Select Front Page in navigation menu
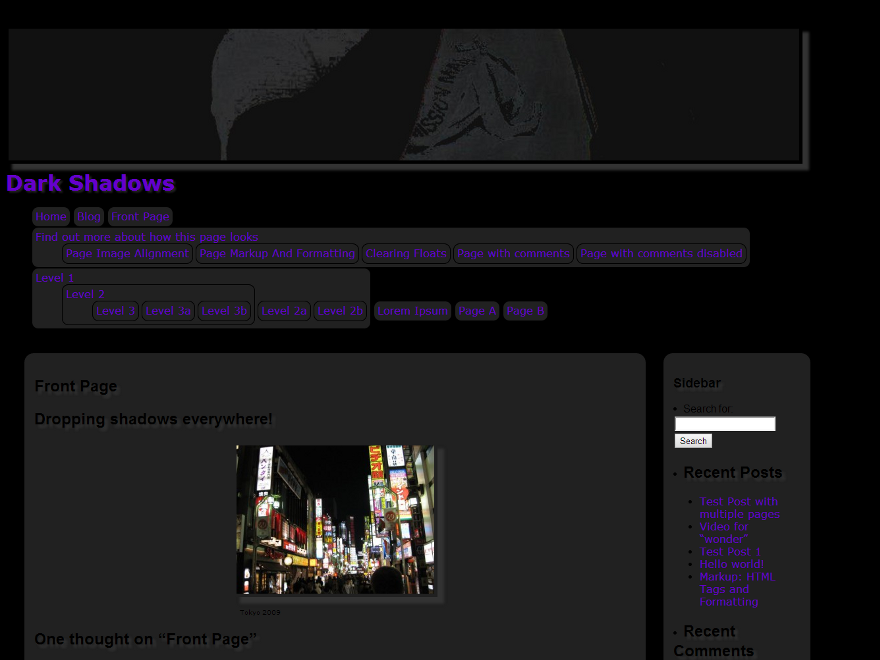 click(x=140, y=217)
